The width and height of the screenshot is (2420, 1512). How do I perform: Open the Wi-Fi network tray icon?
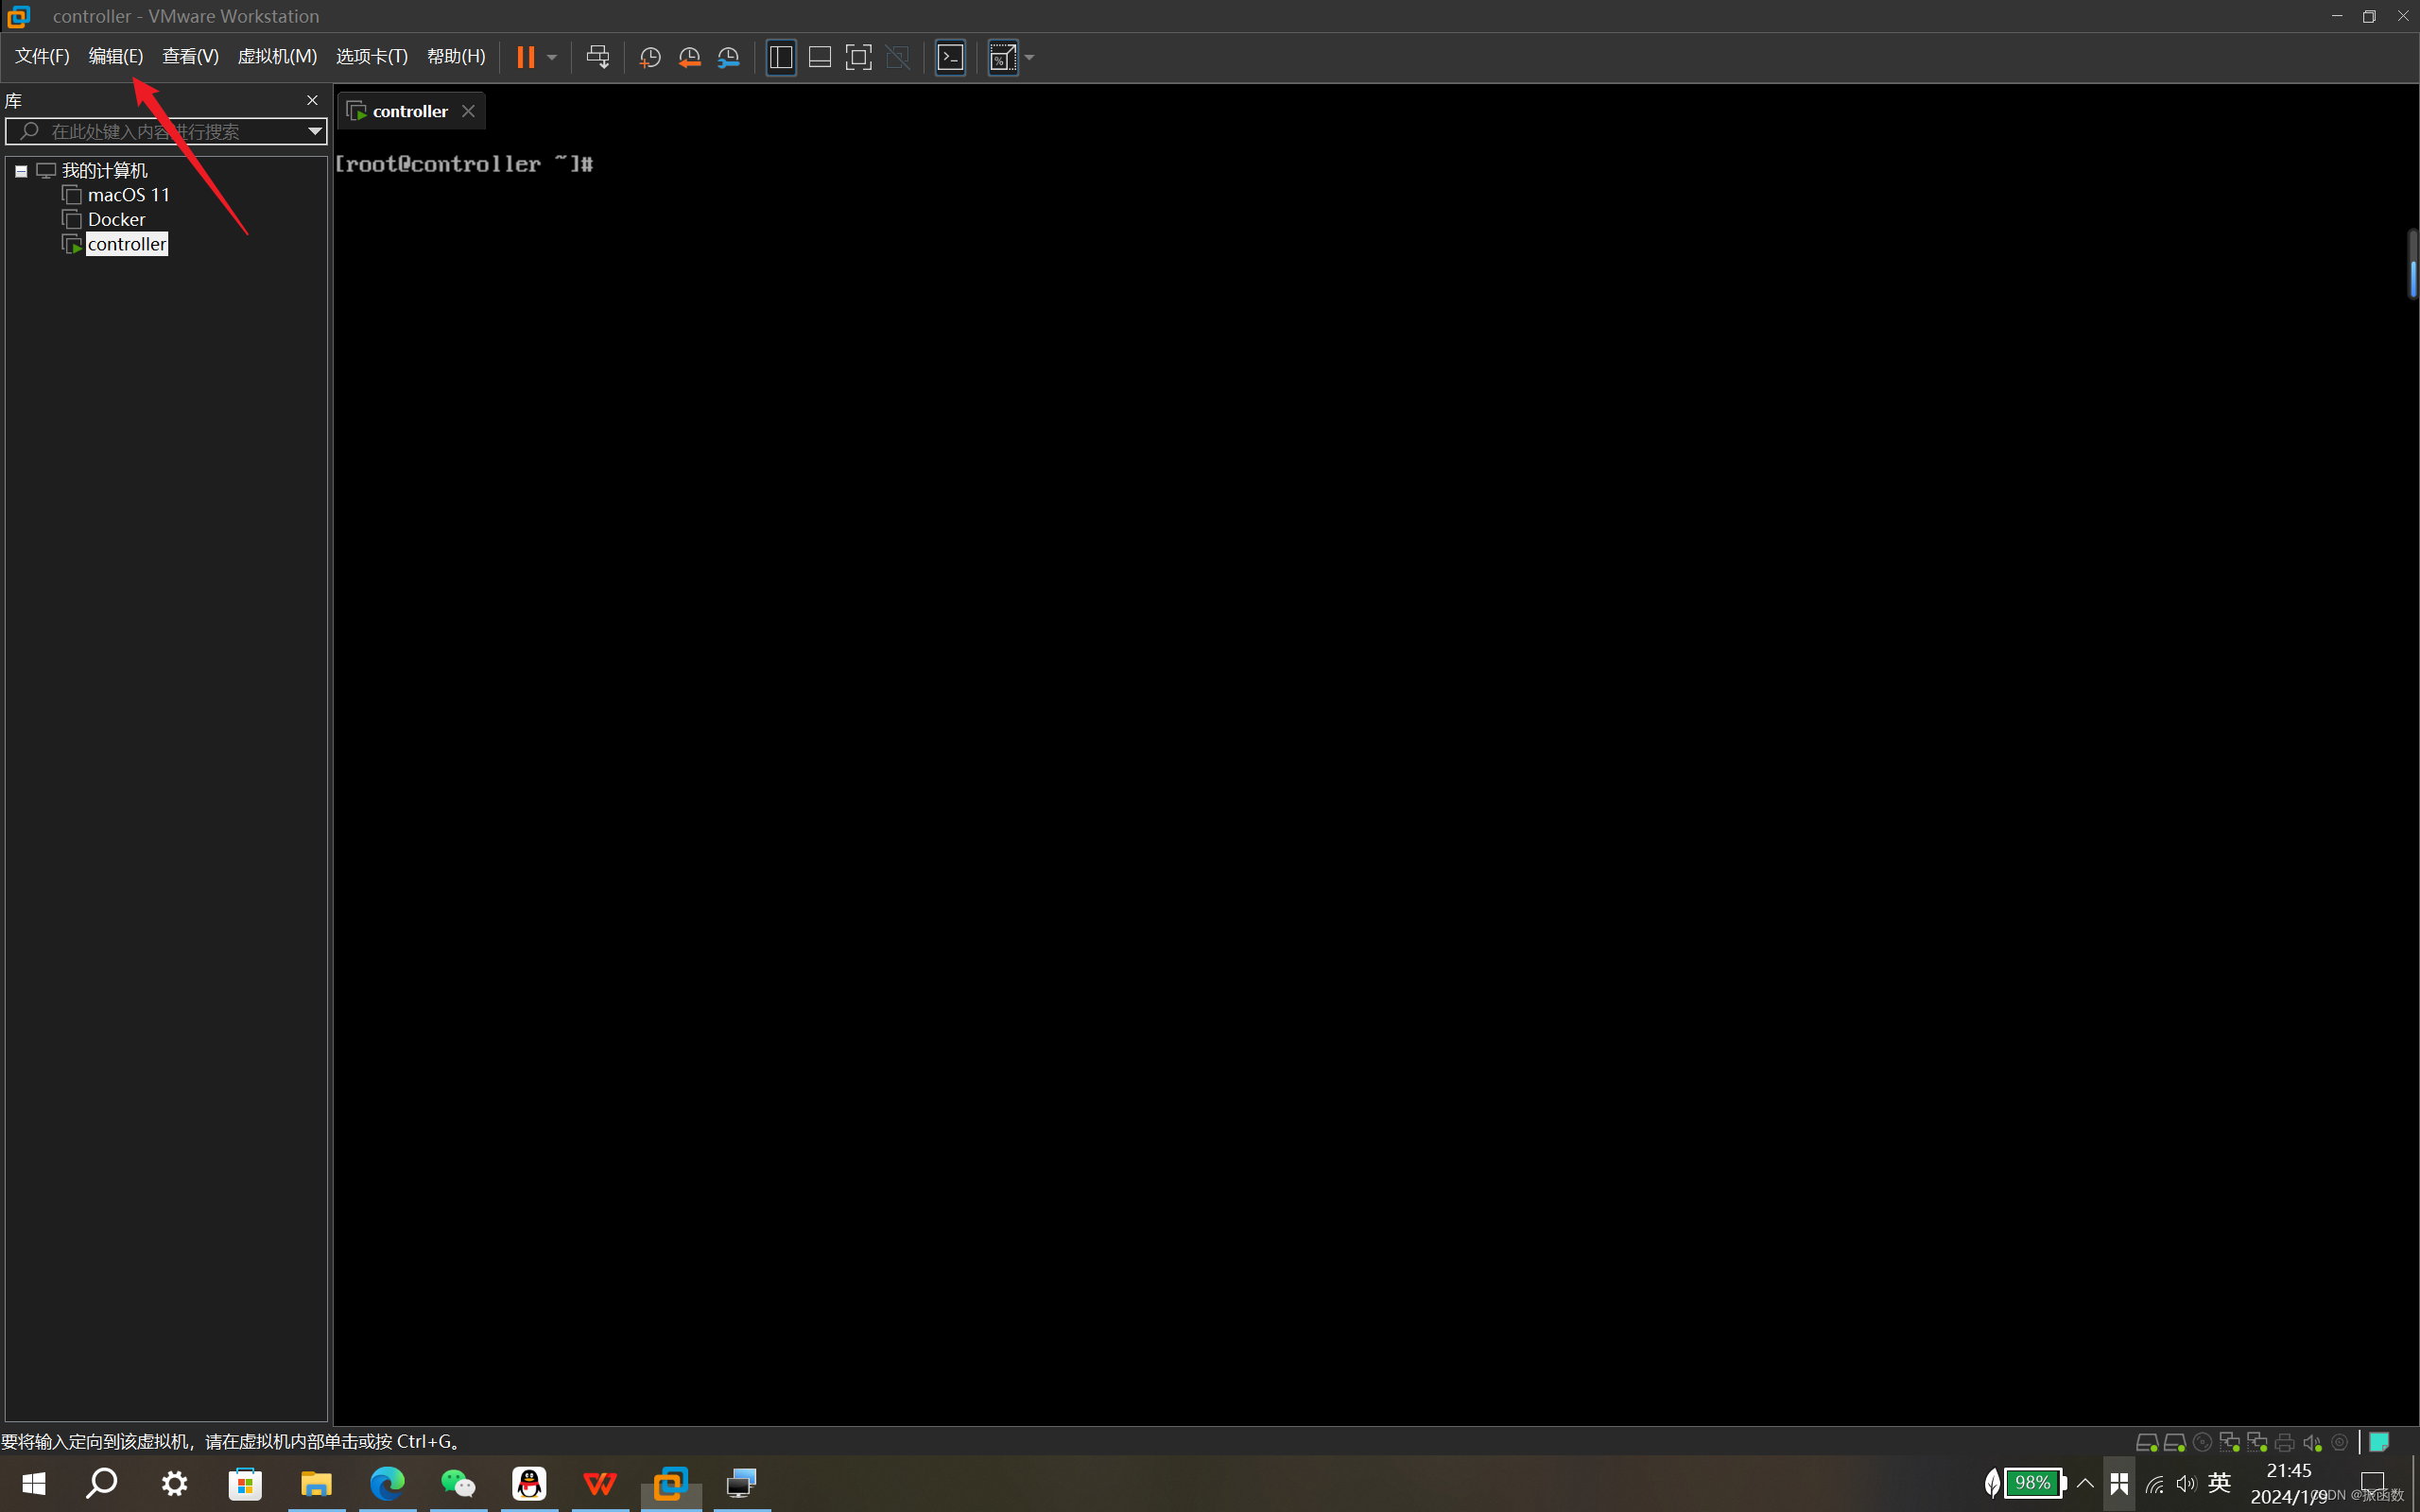pos(2155,1484)
